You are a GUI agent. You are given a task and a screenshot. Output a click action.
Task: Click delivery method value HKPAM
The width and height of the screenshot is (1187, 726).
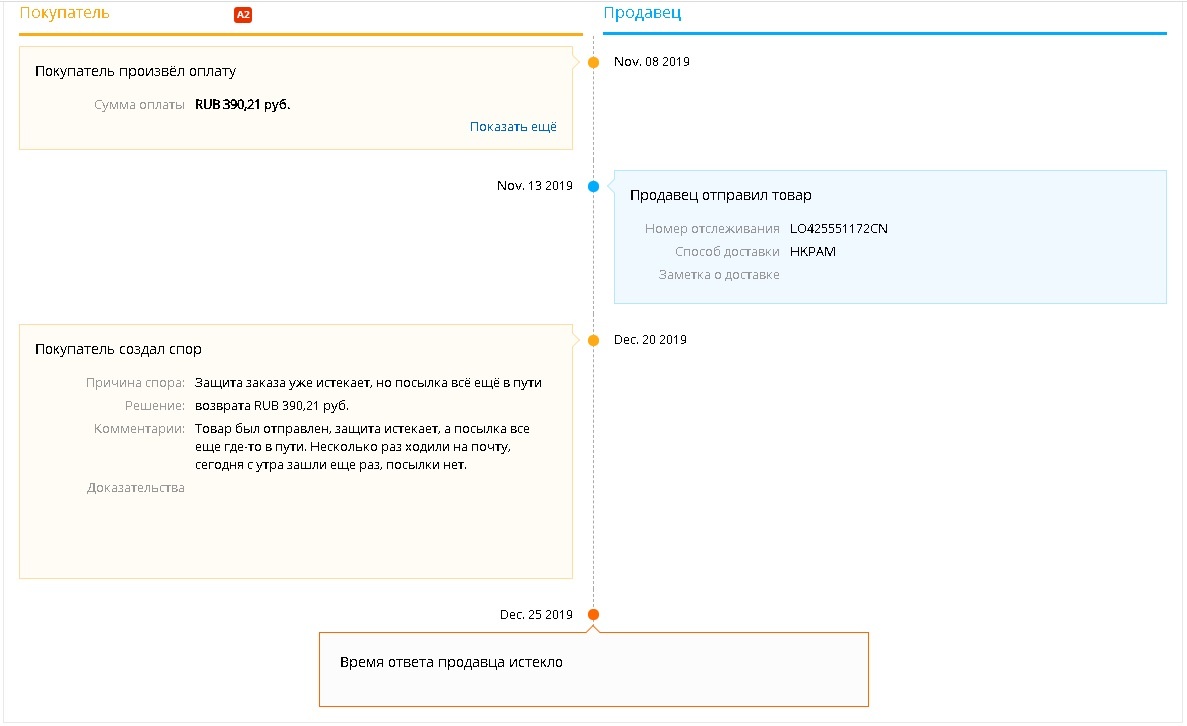click(812, 251)
